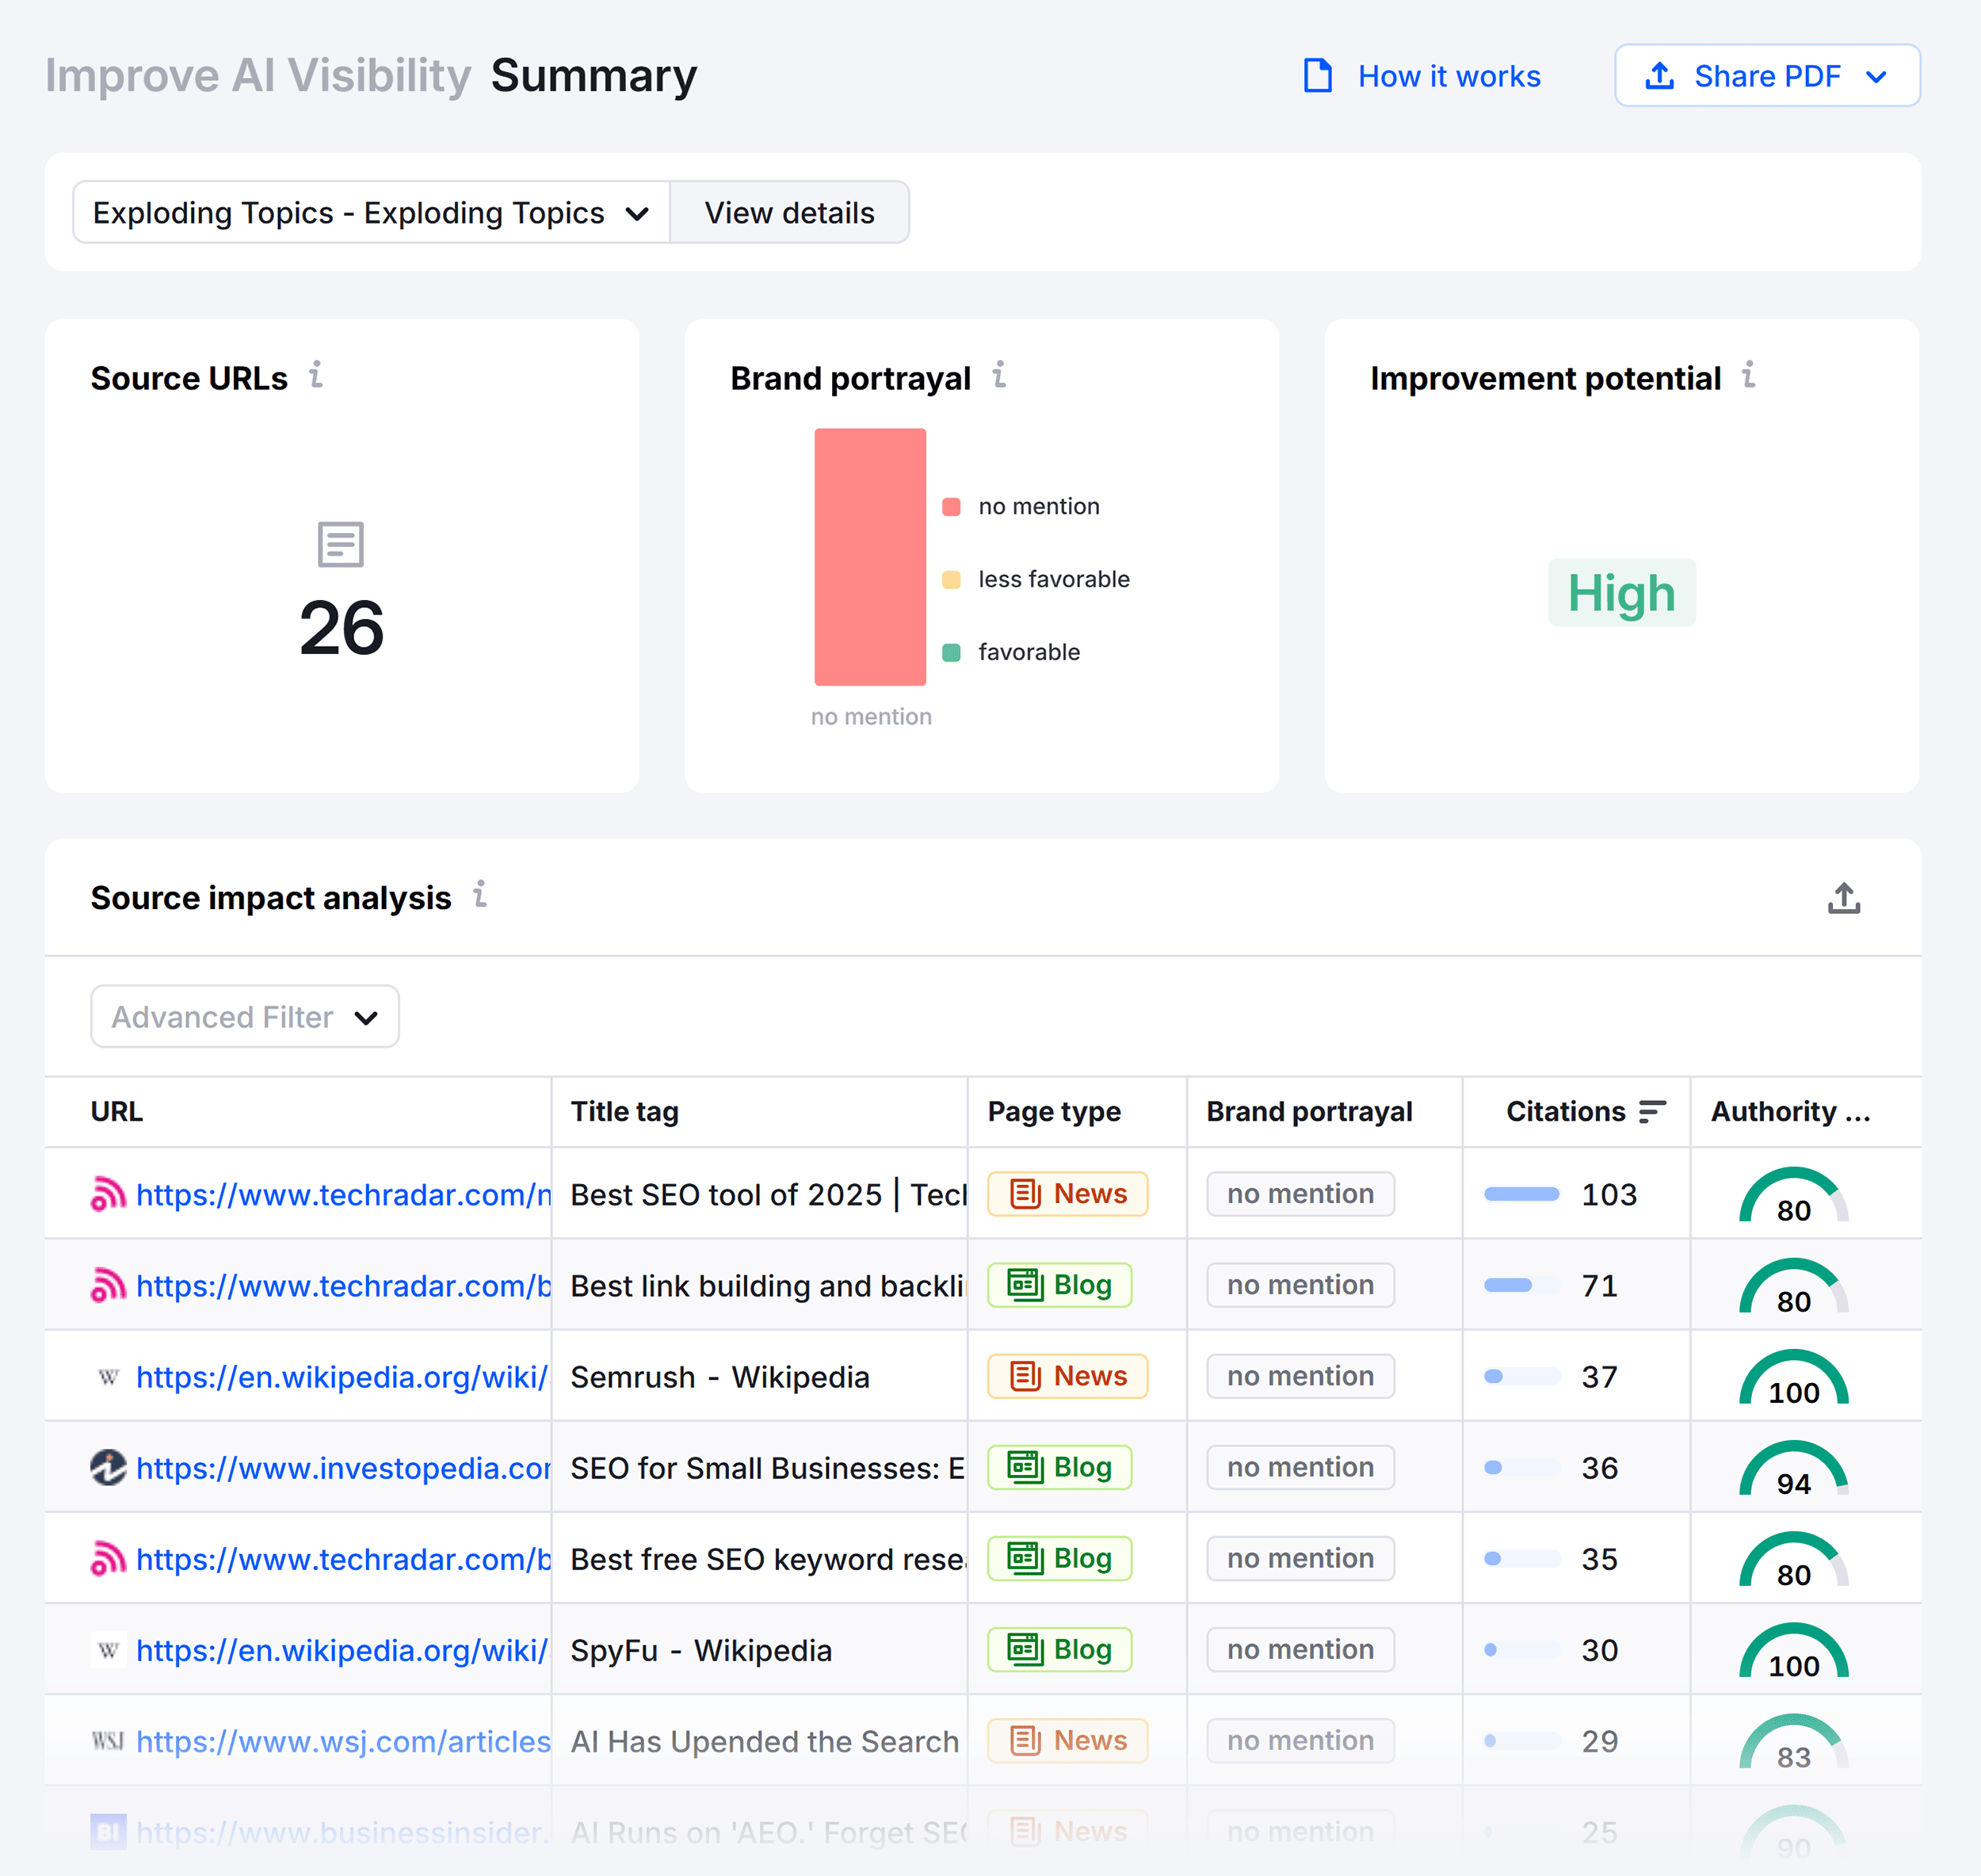
Task: Click the URL column header
Action: pyautogui.click(x=117, y=1112)
